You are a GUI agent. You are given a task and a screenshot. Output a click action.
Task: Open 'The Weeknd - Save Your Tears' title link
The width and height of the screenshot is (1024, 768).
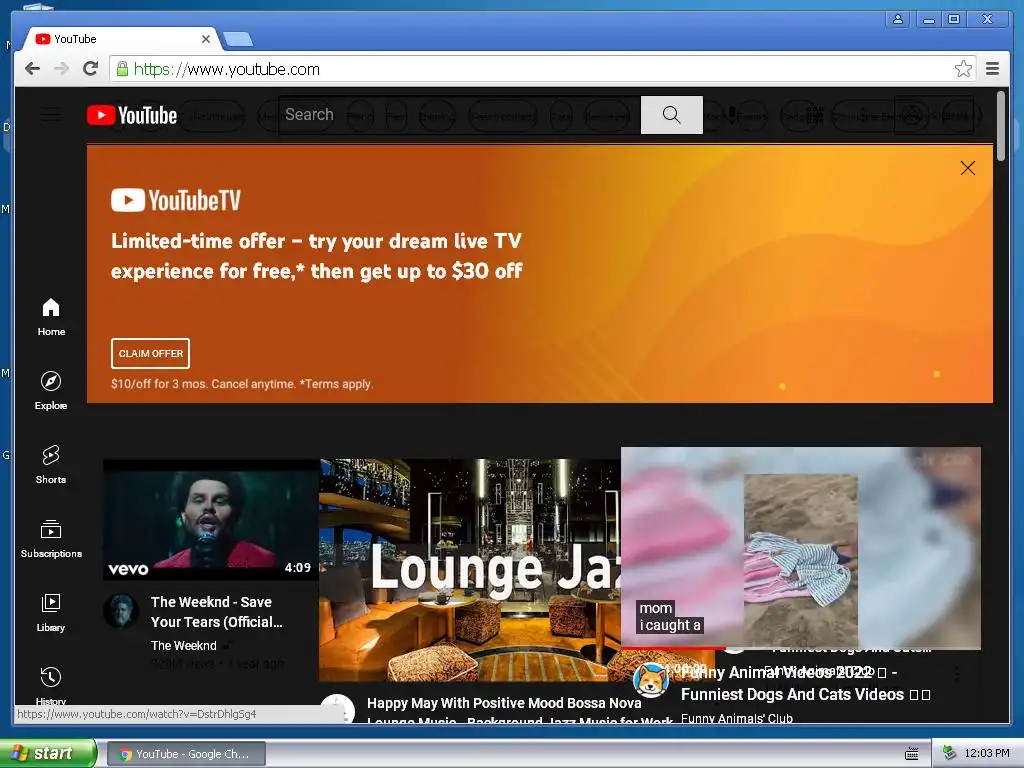[x=217, y=612]
